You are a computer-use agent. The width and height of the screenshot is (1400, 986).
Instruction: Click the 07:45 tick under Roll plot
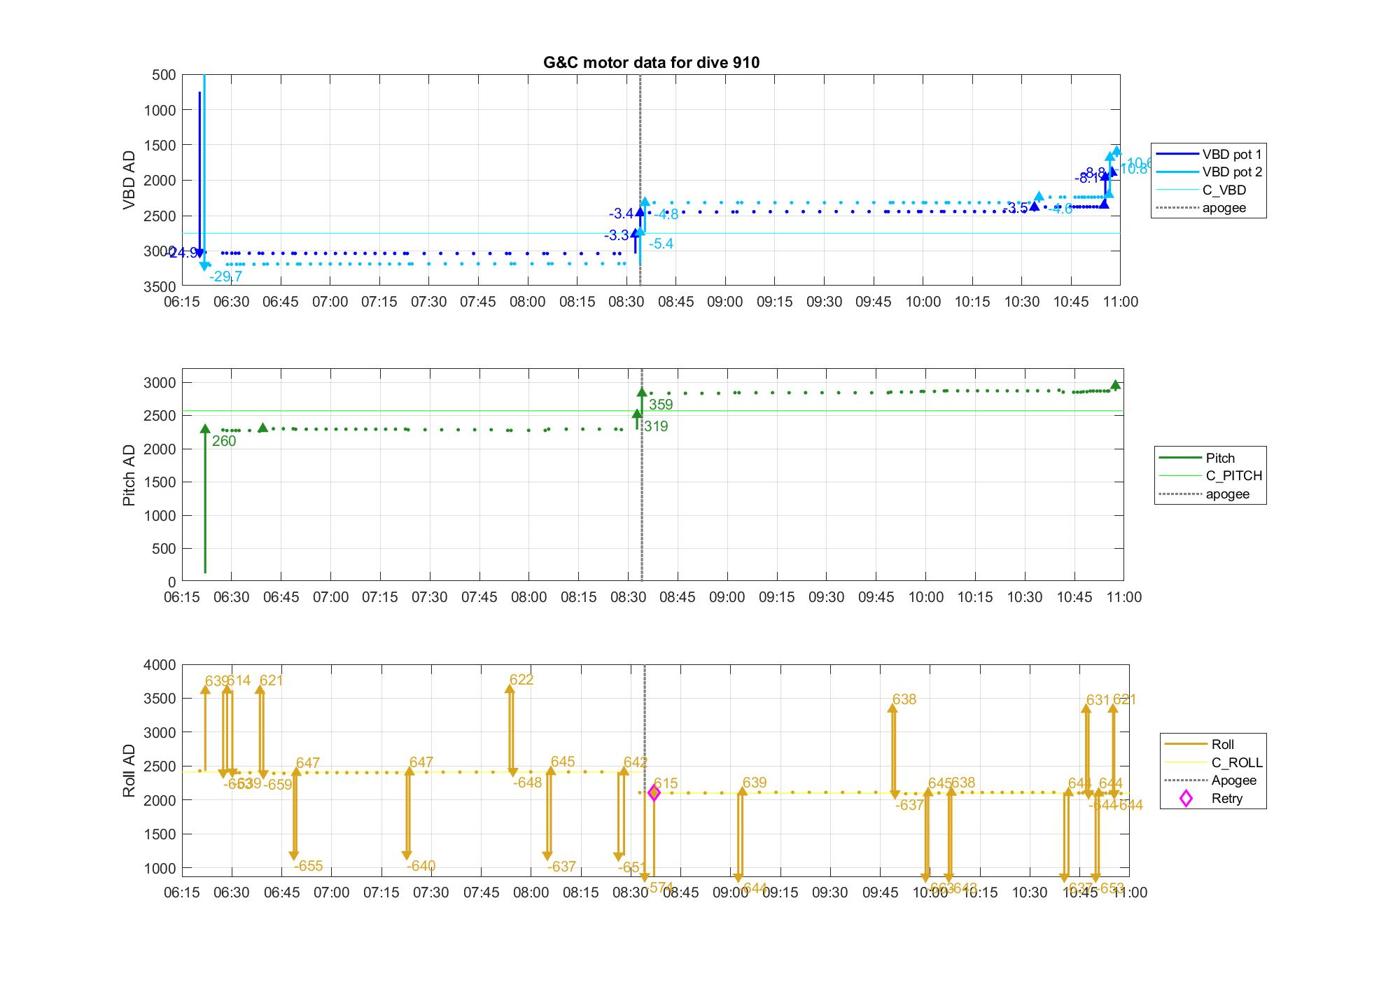(x=481, y=892)
